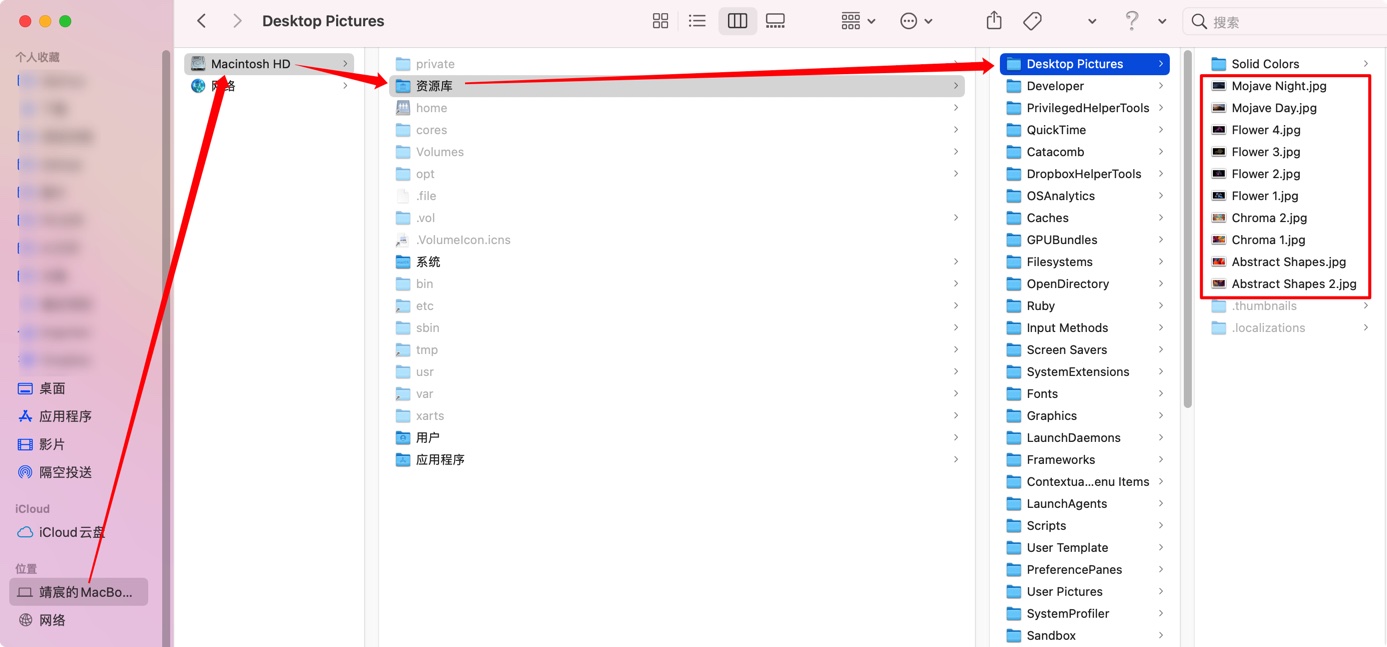Expand the Caches folder chevron

point(1161,218)
